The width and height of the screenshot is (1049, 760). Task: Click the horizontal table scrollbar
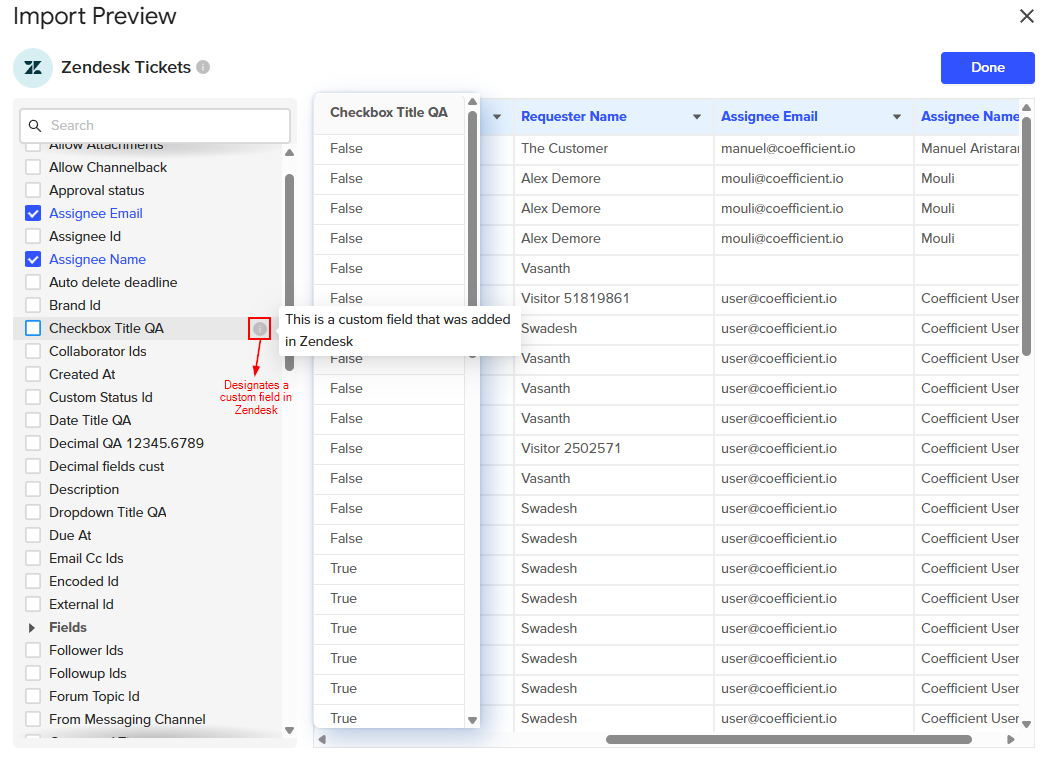tap(788, 740)
